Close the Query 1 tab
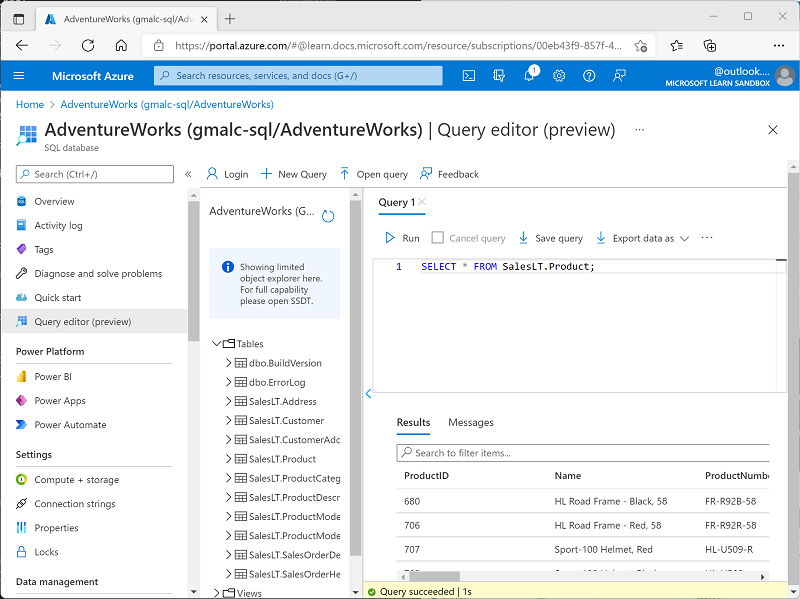The image size is (800, 599). (x=422, y=202)
